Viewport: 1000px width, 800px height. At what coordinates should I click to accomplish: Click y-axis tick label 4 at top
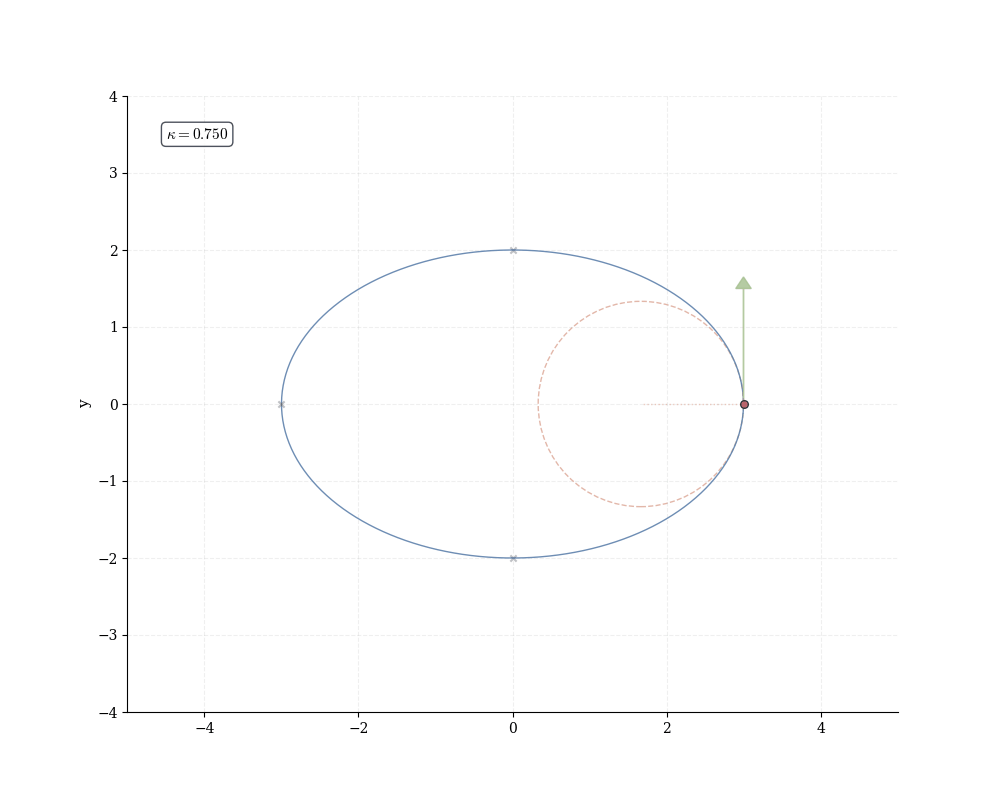pyautogui.click(x=113, y=97)
